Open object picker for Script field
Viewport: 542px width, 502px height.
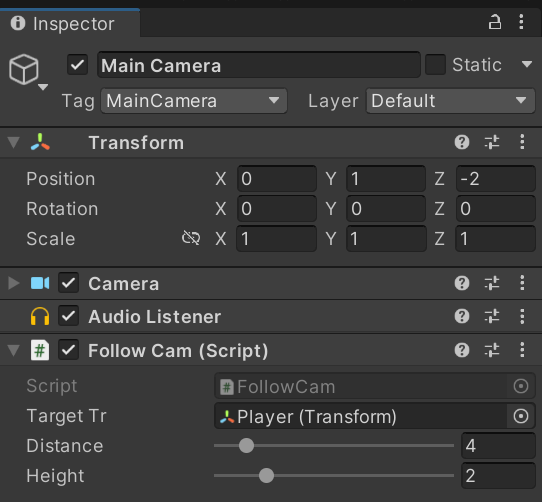521,386
